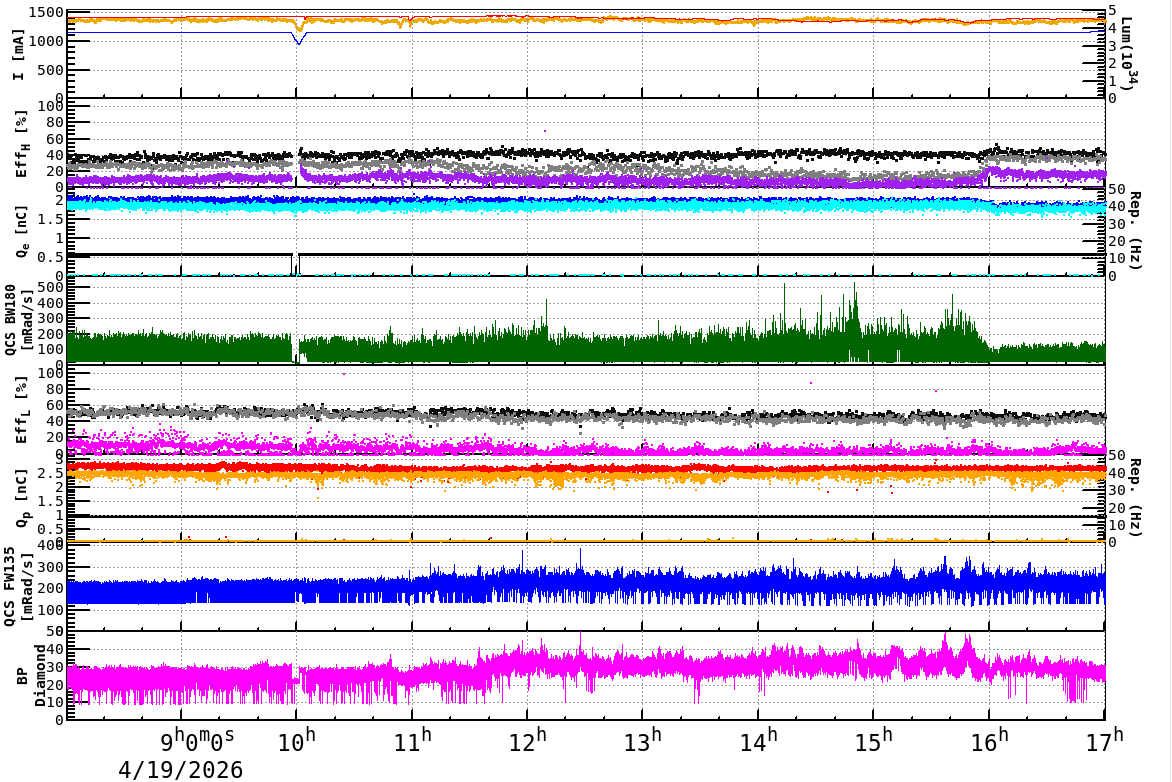Click the Qp [nC] axis title
This screenshot has width=1172, height=782.
click(21, 497)
